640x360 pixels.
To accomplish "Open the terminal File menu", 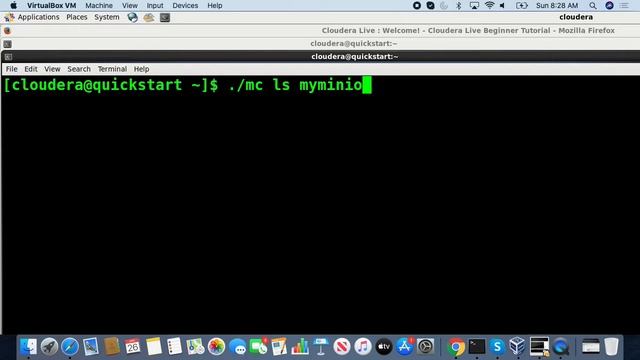I will (x=11, y=69).
